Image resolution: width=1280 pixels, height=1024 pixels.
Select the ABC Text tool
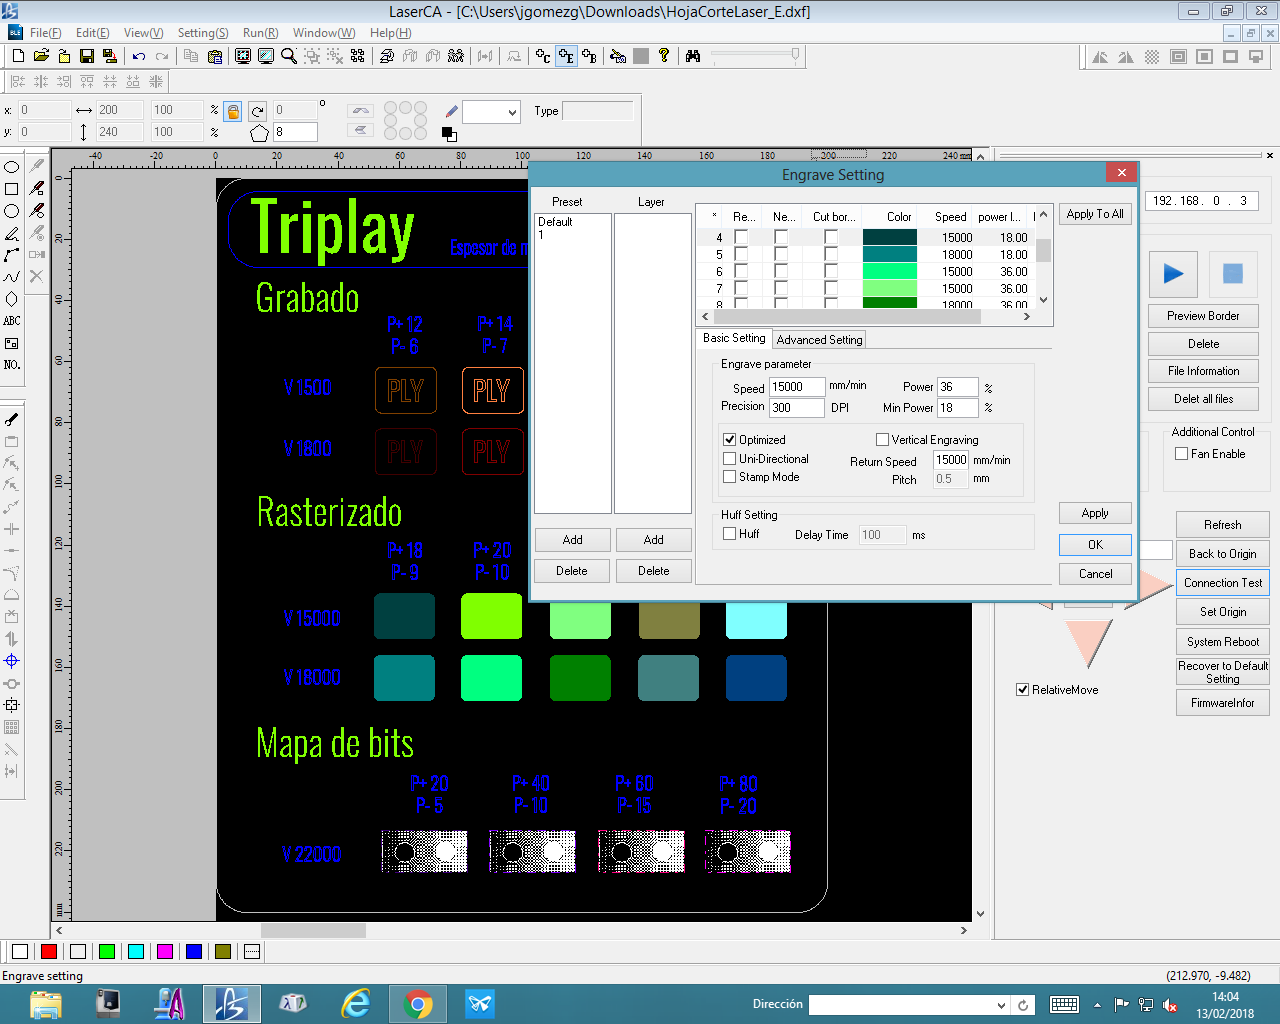12,321
